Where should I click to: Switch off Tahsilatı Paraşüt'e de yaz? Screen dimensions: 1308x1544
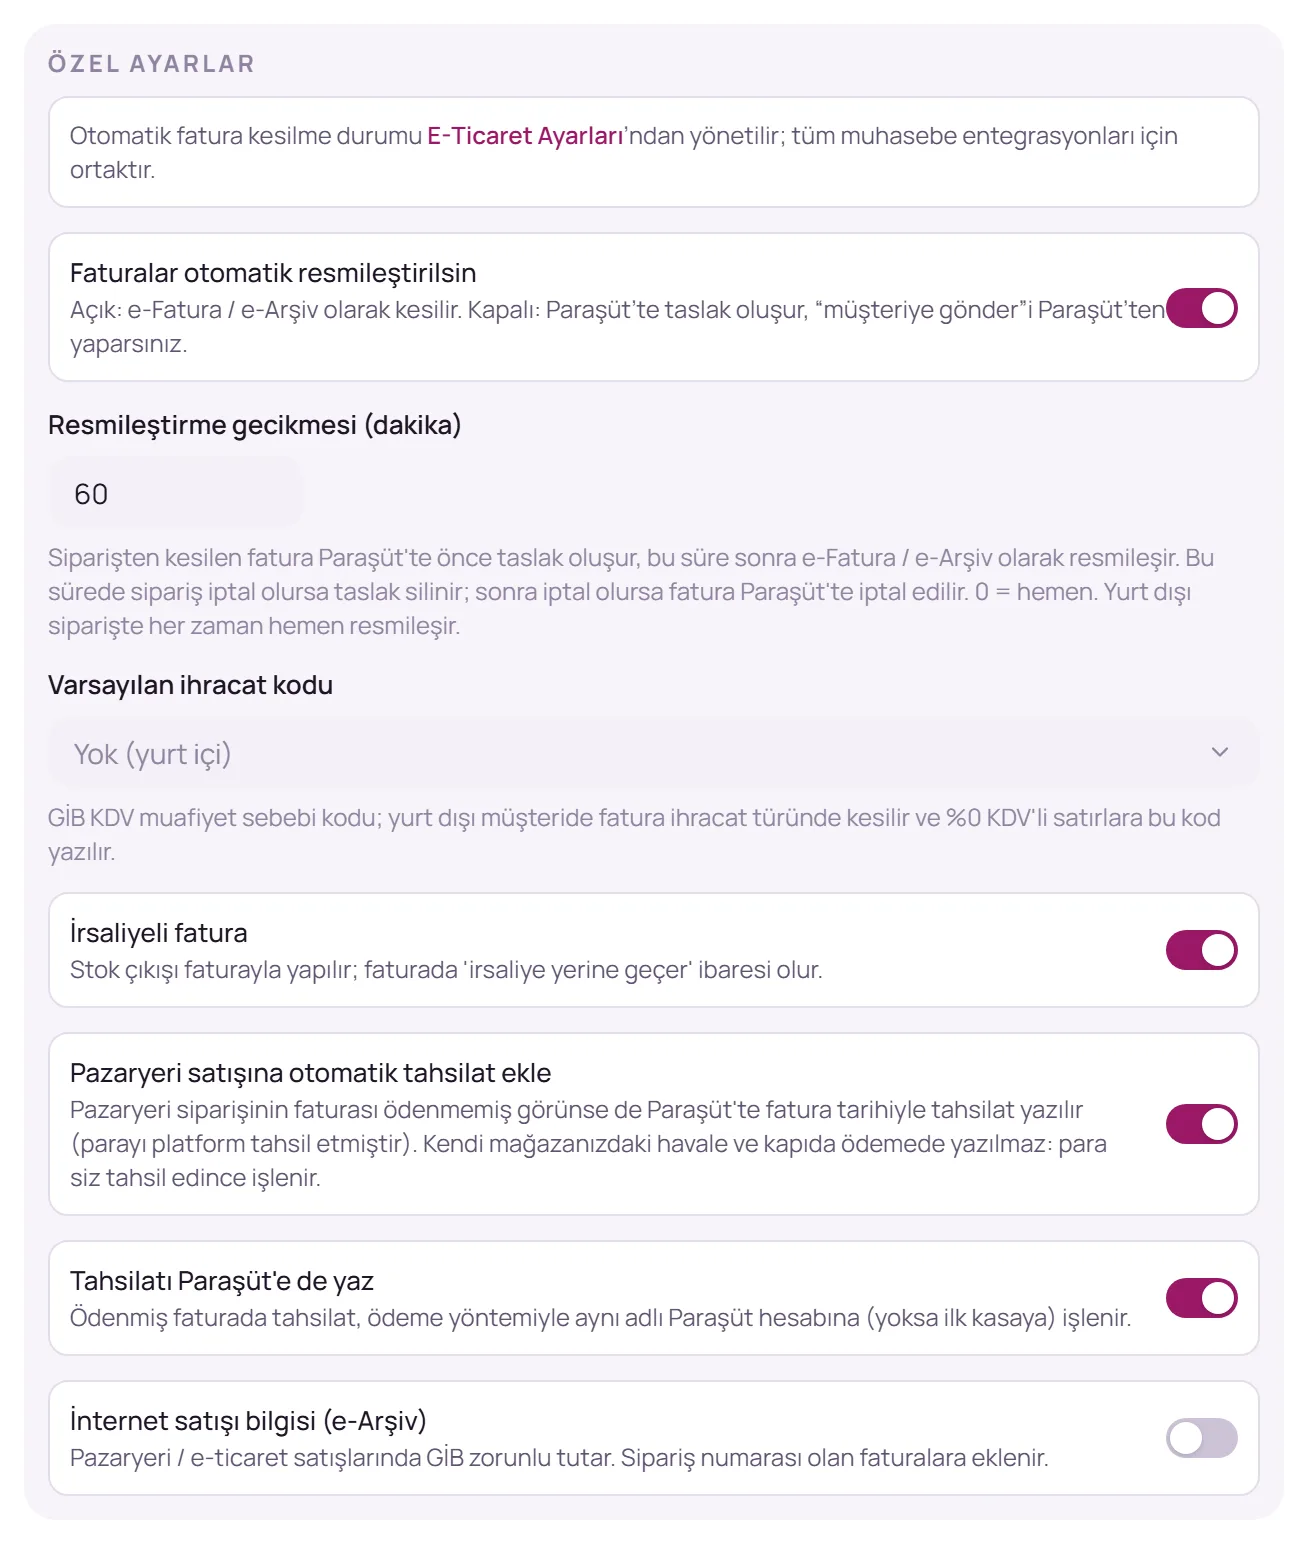click(1201, 1298)
